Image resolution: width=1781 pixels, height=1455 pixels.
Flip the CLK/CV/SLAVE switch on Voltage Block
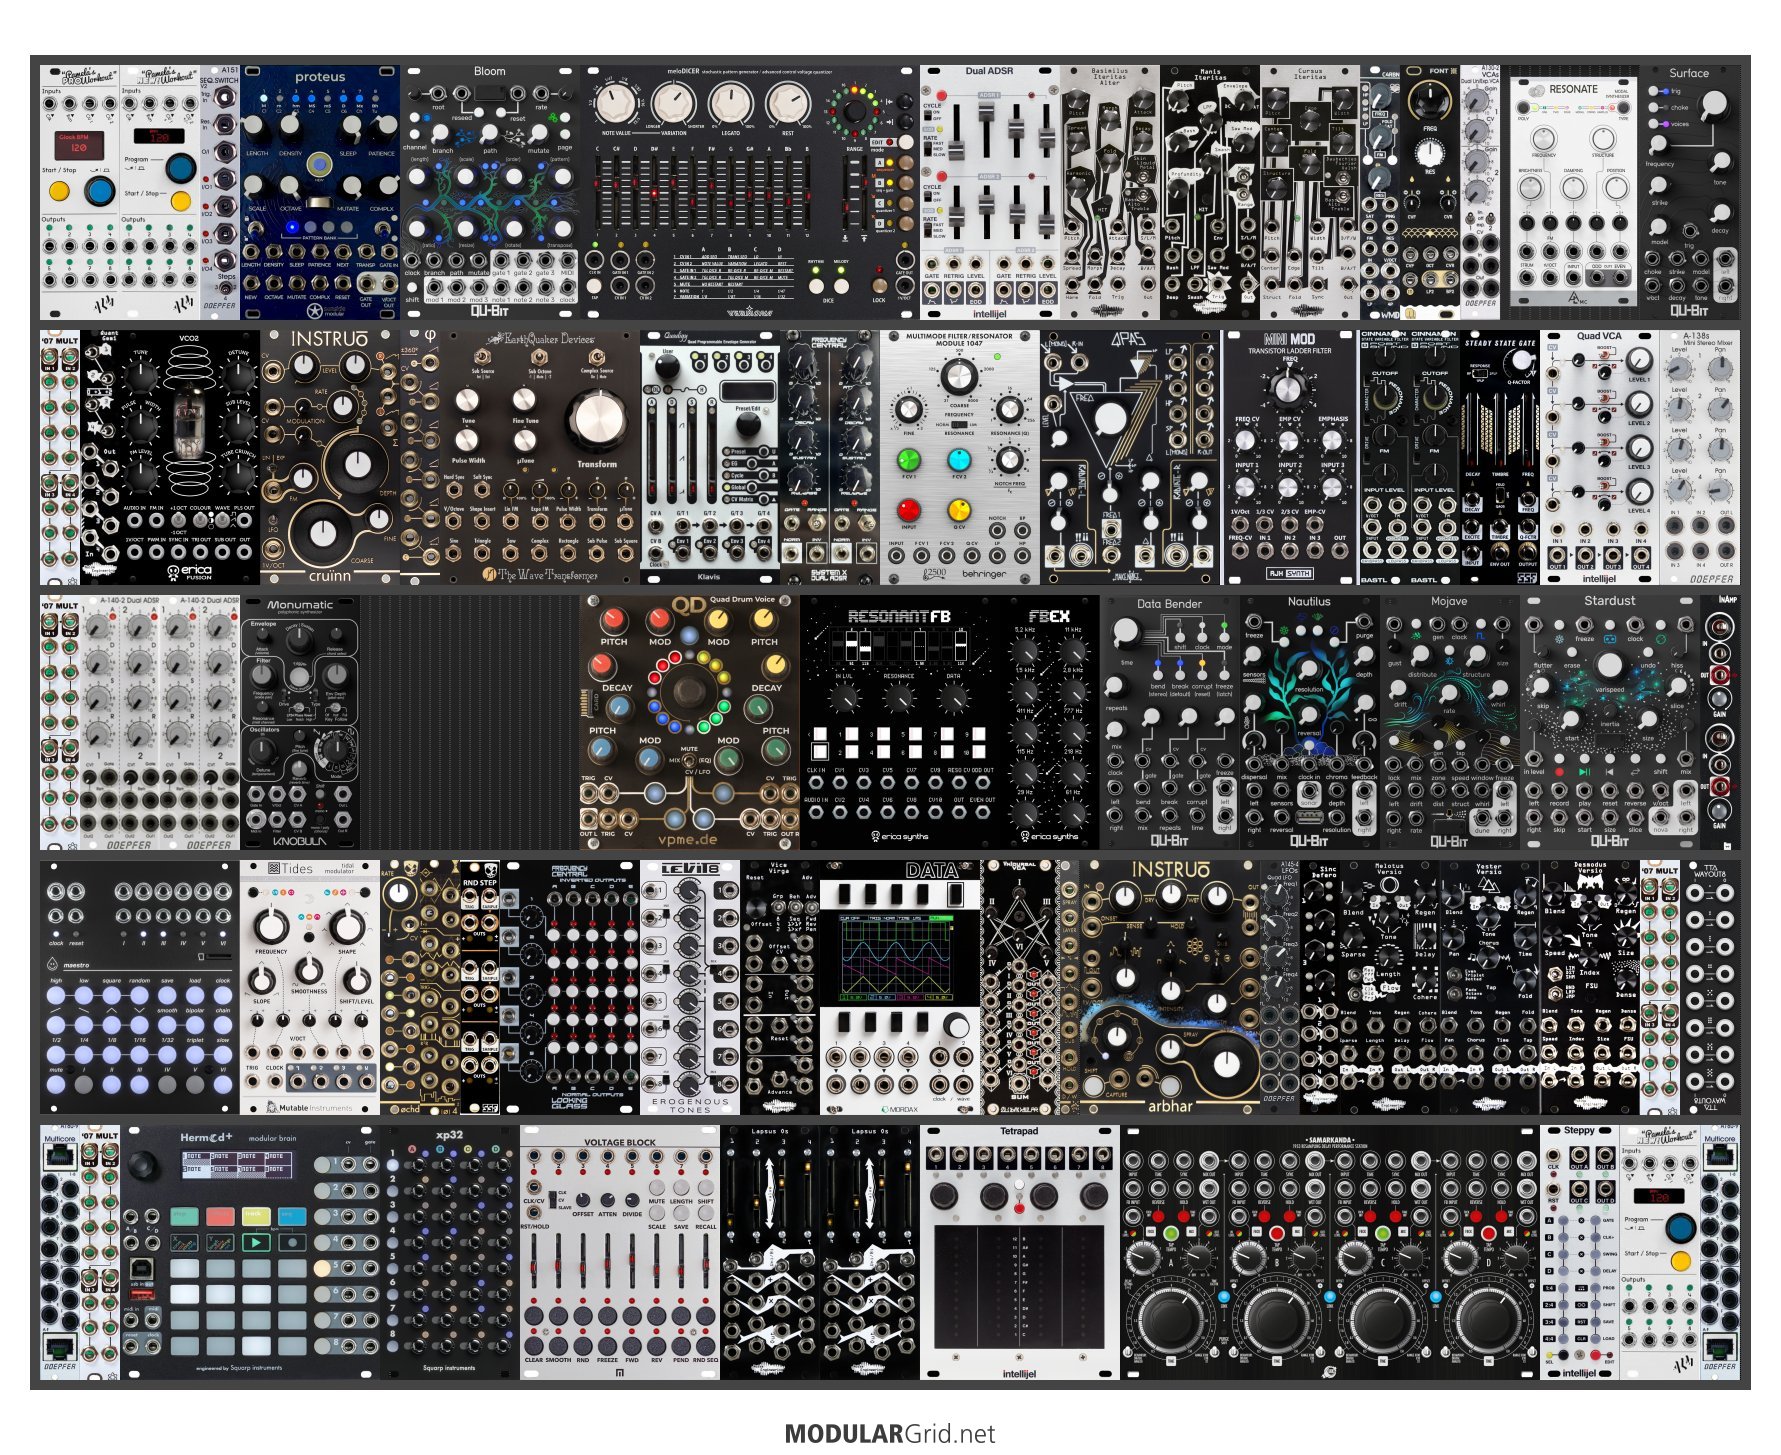click(552, 1200)
